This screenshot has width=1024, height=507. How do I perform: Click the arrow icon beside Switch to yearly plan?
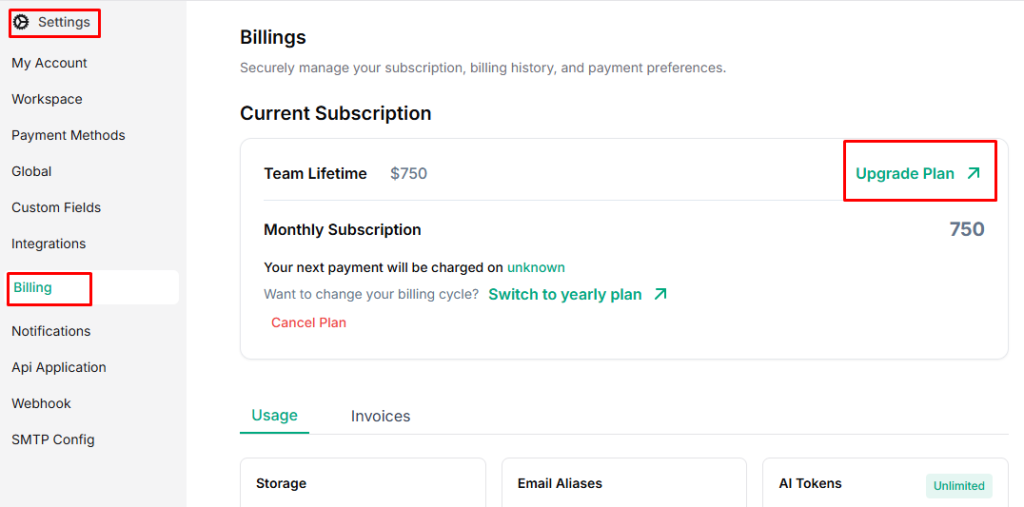point(660,295)
